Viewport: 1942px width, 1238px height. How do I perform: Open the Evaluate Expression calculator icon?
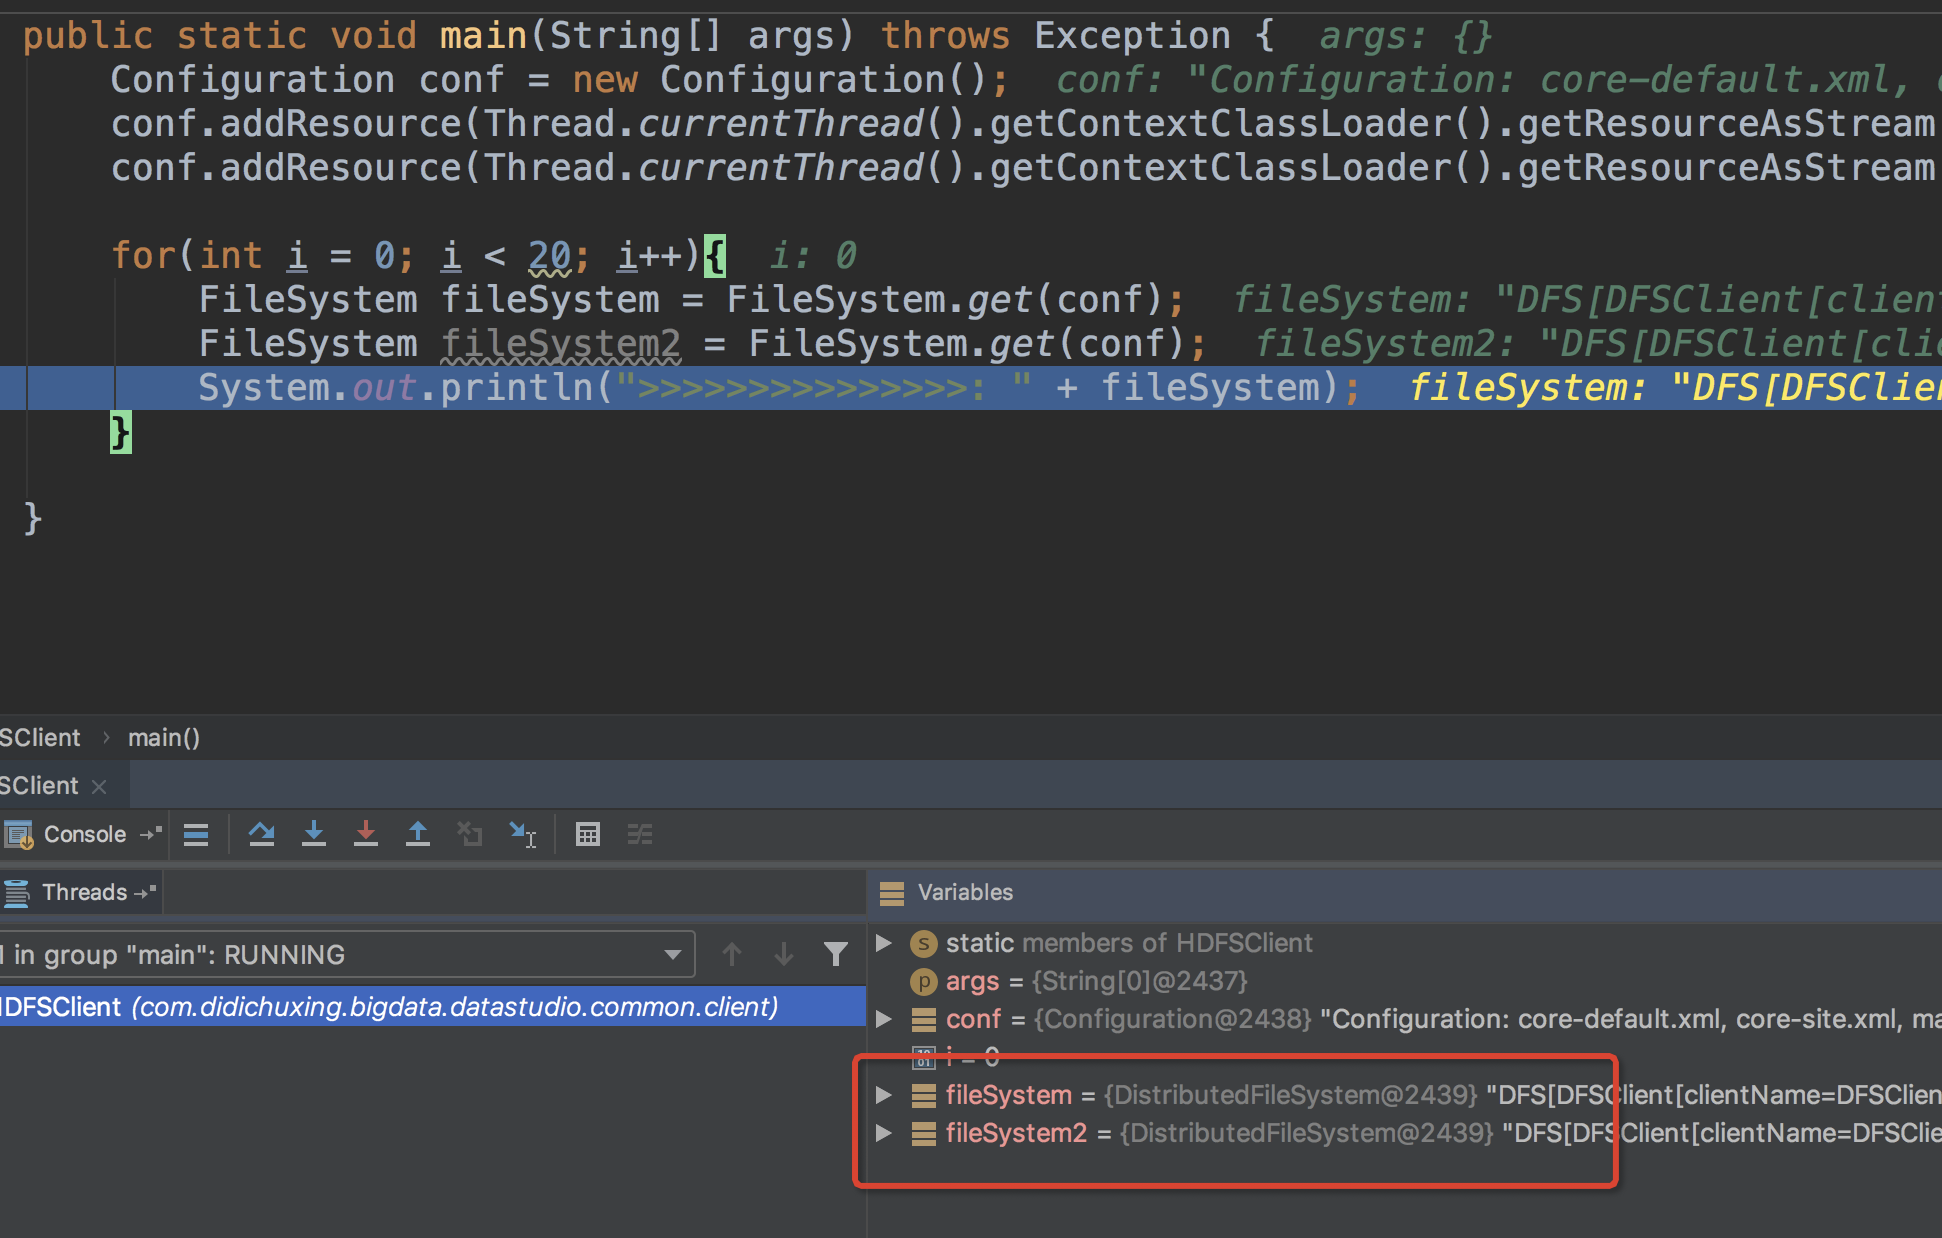click(588, 834)
